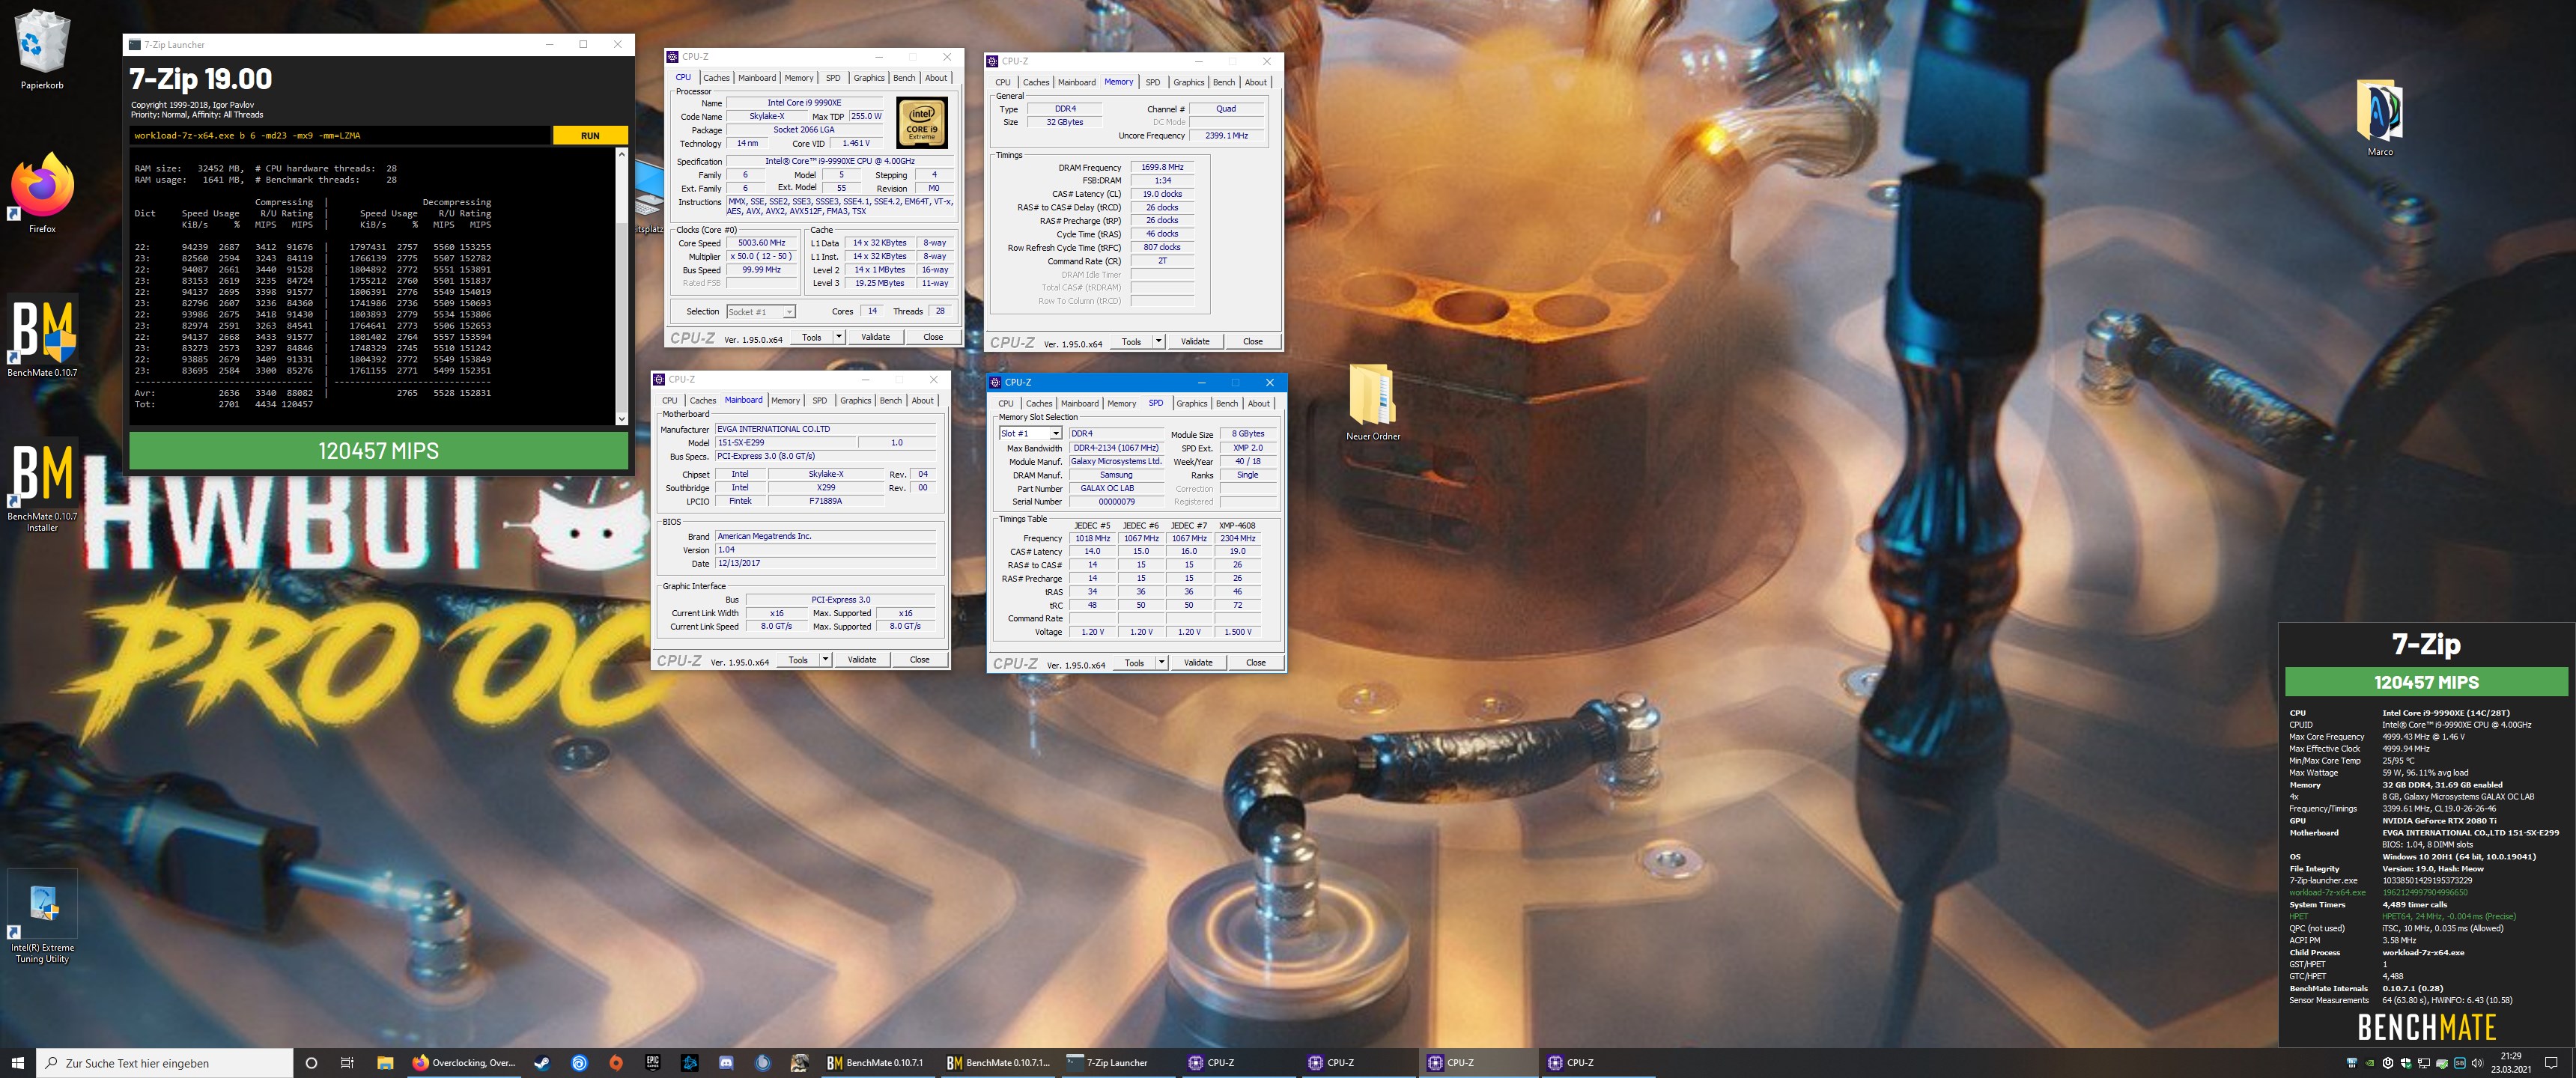Click the Part Number value 'GALAX OC LAB'
Viewport: 2576px width, 1078px height.
pos(1116,488)
